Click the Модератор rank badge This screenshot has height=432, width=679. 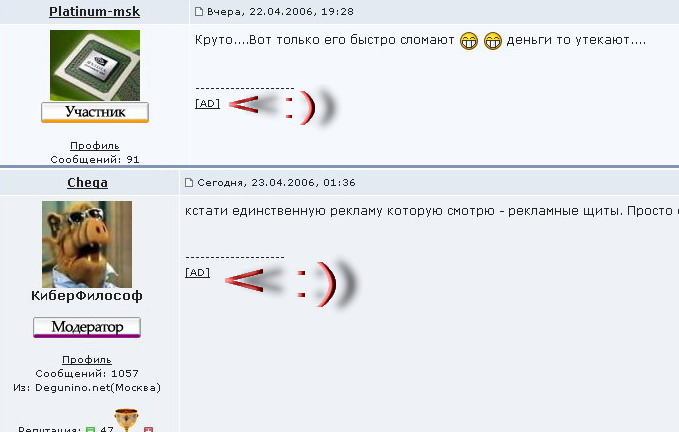(87, 327)
